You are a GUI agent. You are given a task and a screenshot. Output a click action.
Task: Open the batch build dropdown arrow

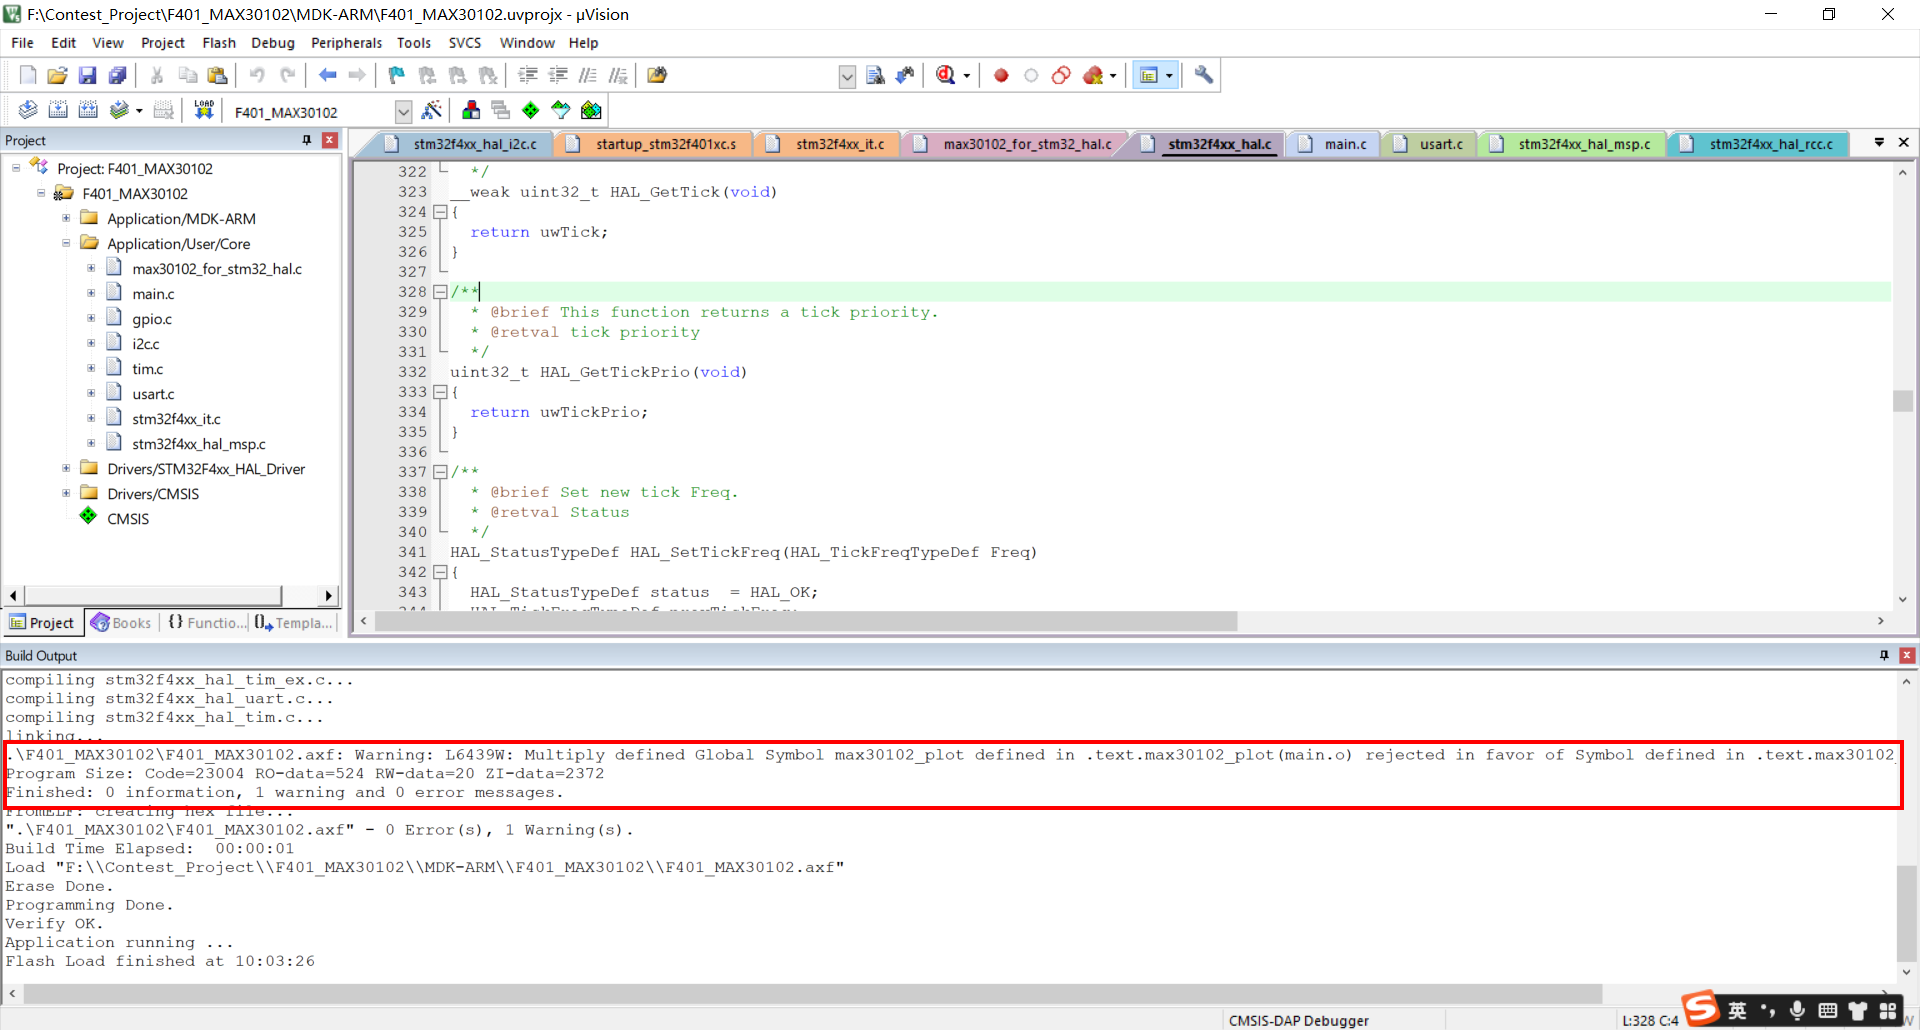139,111
